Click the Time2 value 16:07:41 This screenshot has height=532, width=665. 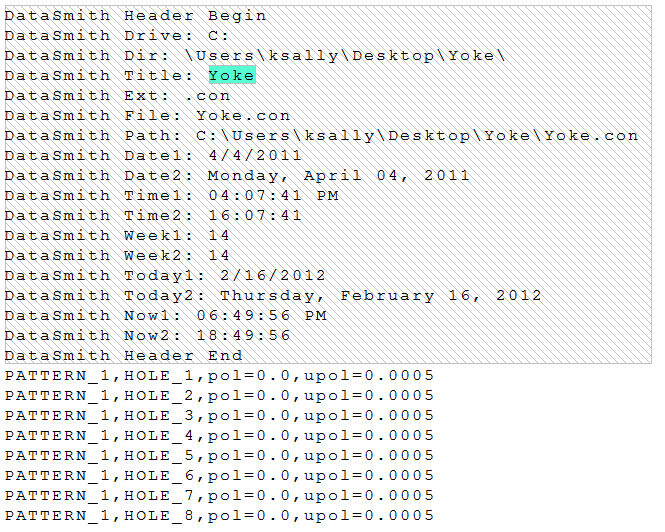click(255, 215)
